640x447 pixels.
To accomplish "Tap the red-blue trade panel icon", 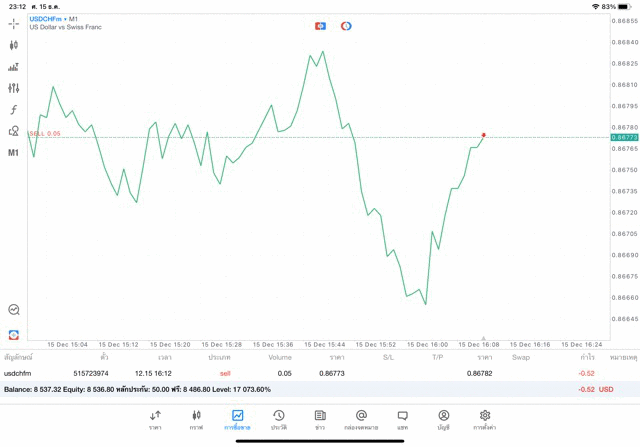I will pos(320,26).
